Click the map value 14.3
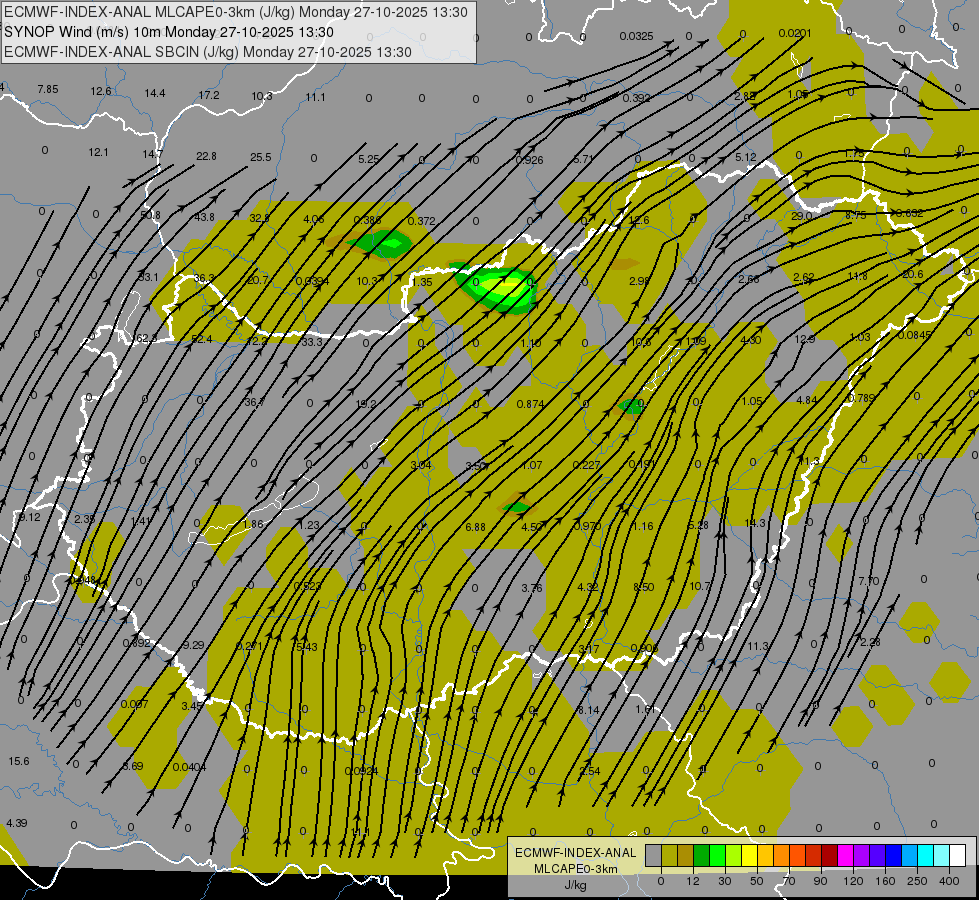Screen dimensions: 979x900 coord(755,523)
